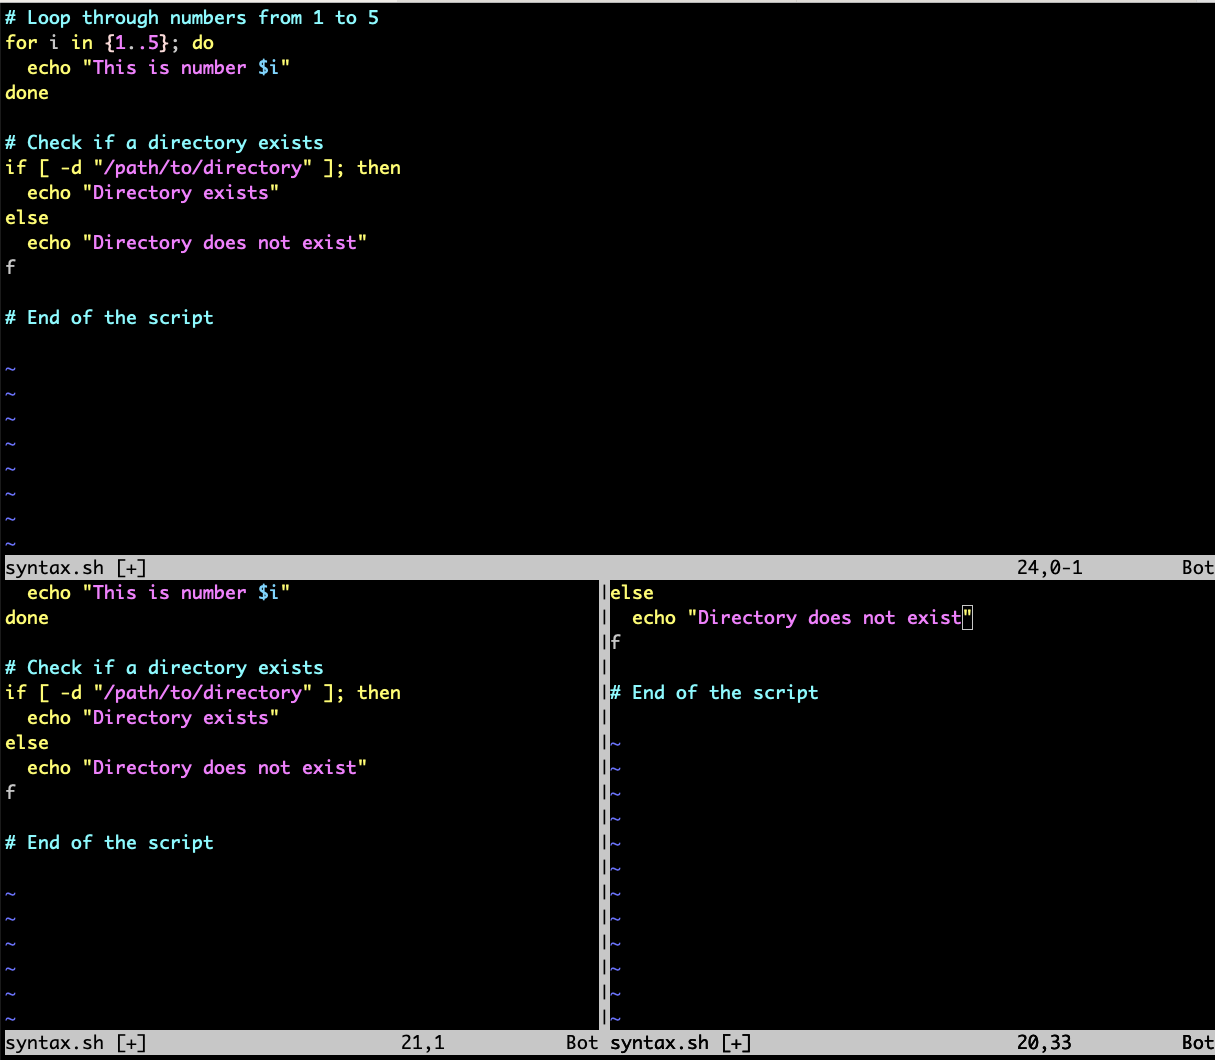
Task: Click the comment End of the script
Action: pos(110,317)
